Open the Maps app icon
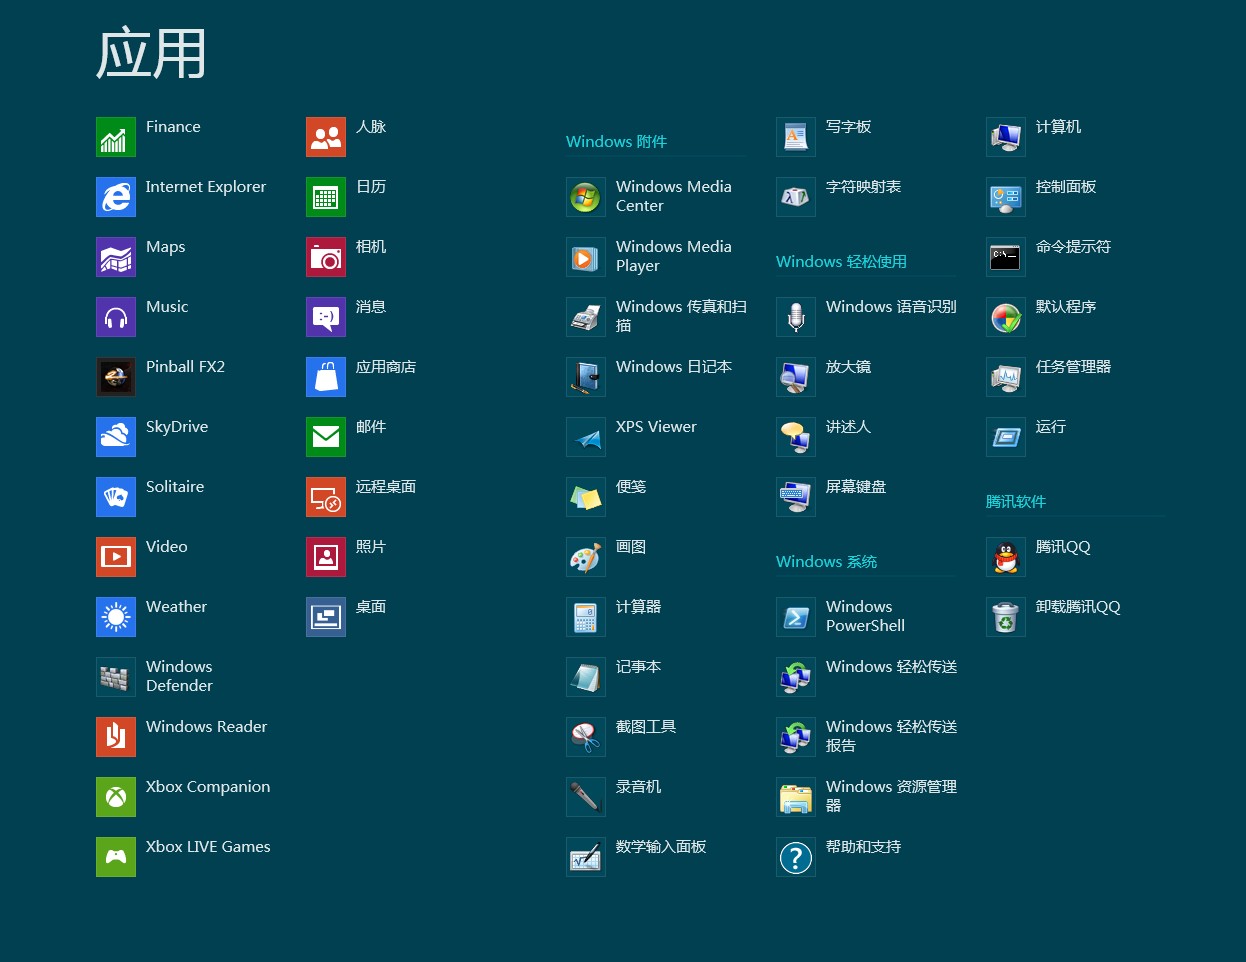Viewport: 1246px width, 962px height. coord(116,257)
